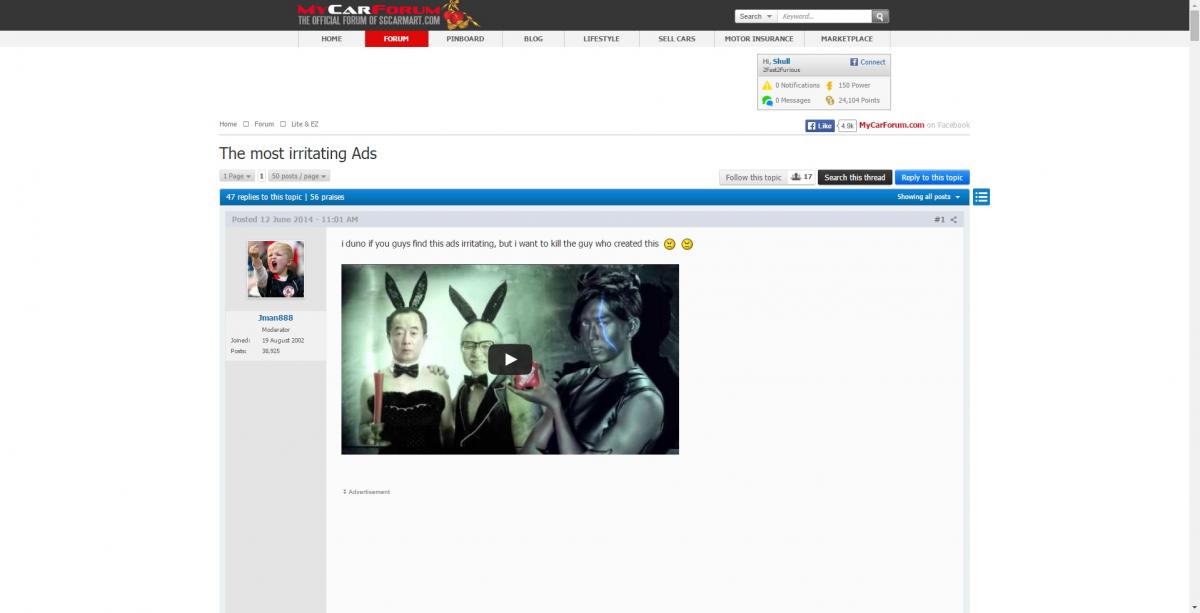Image resolution: width=1200 pixels, height=613 pixels.
Task: Click the Keyword search input field
Action: pos(823,16)
